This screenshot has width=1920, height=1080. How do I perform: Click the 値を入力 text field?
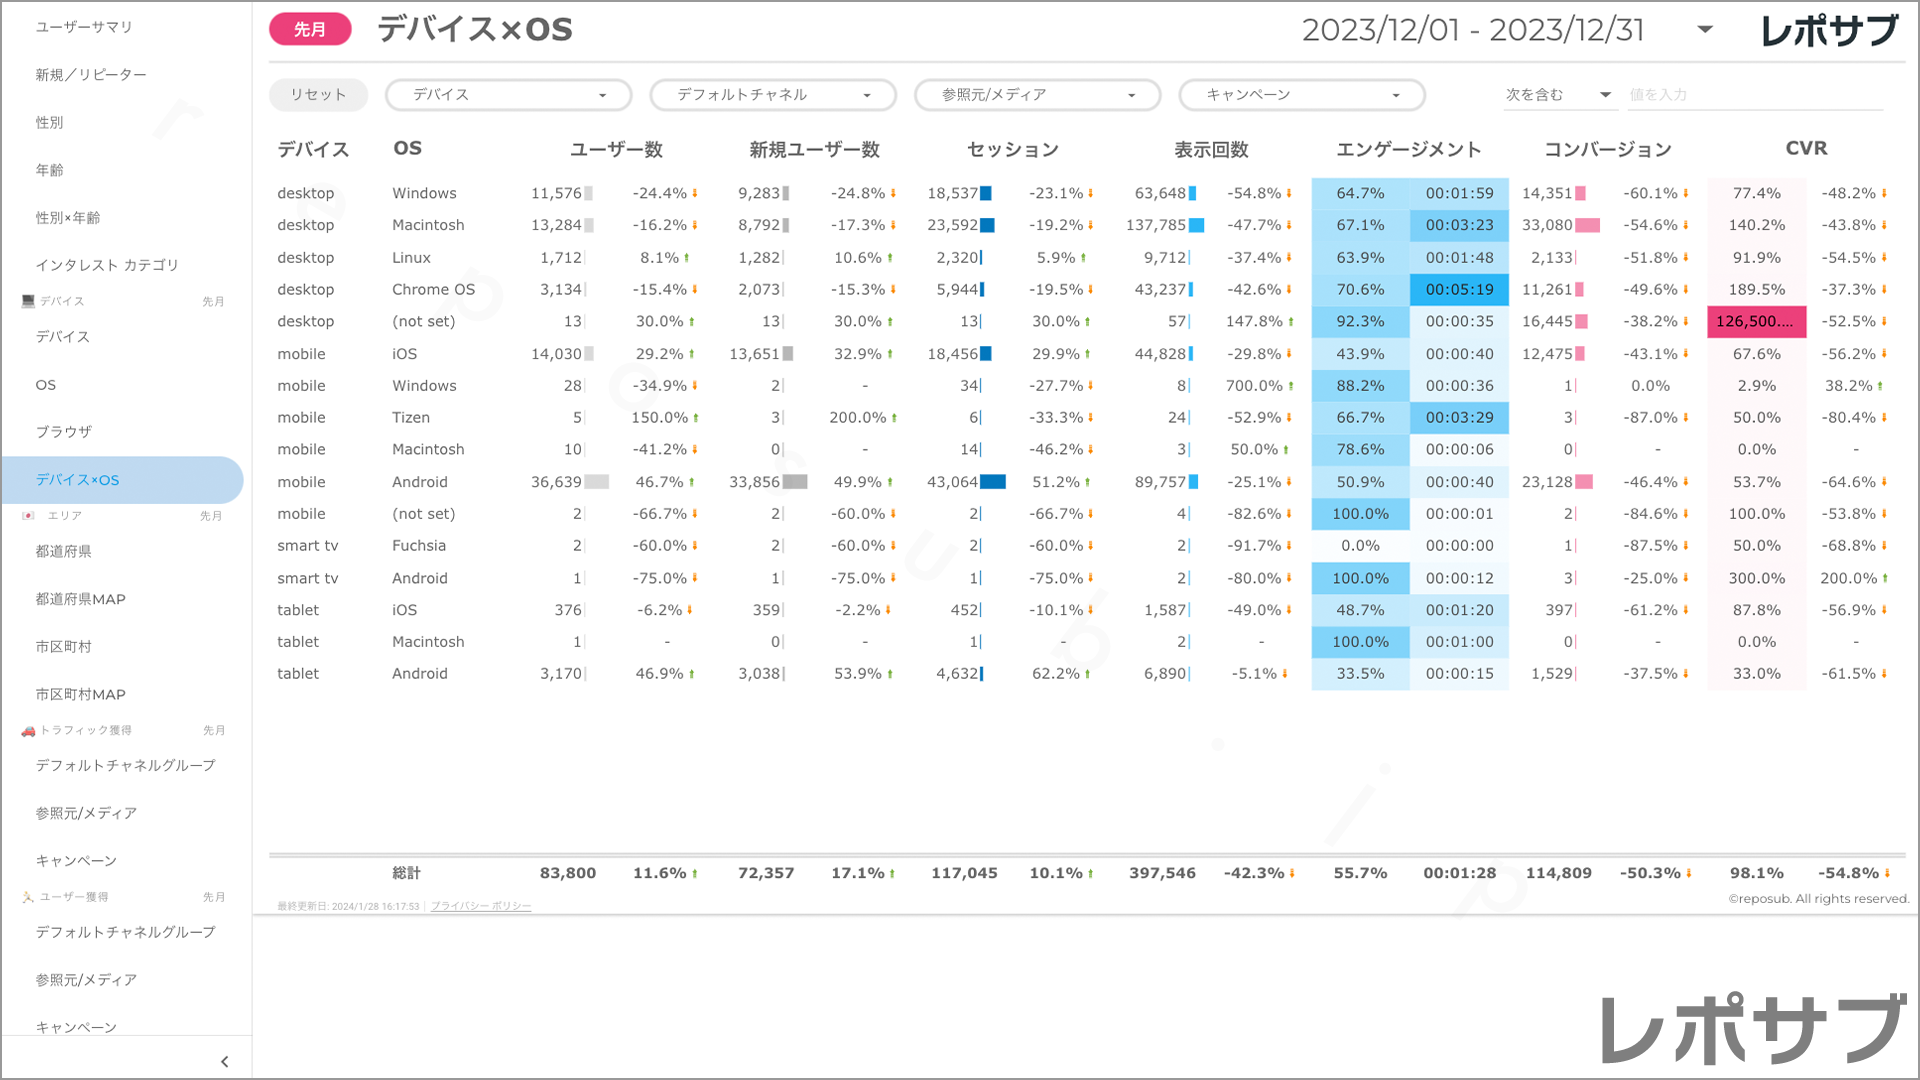tap(1754, 95)
